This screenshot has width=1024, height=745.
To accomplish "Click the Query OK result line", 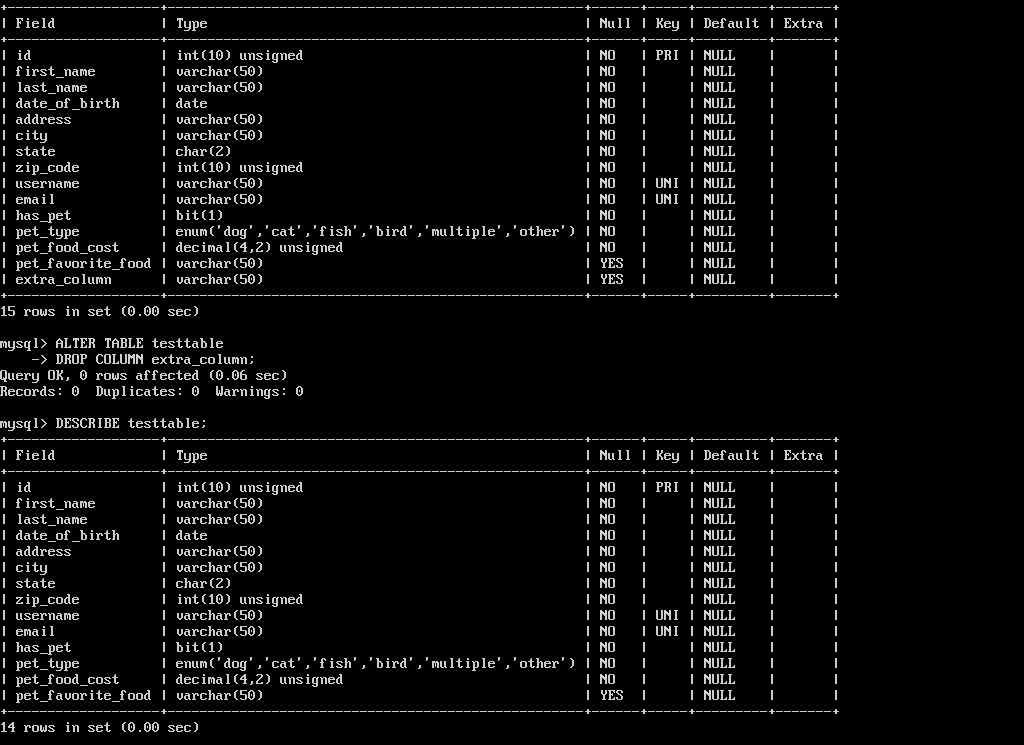I will pos(144,375).
